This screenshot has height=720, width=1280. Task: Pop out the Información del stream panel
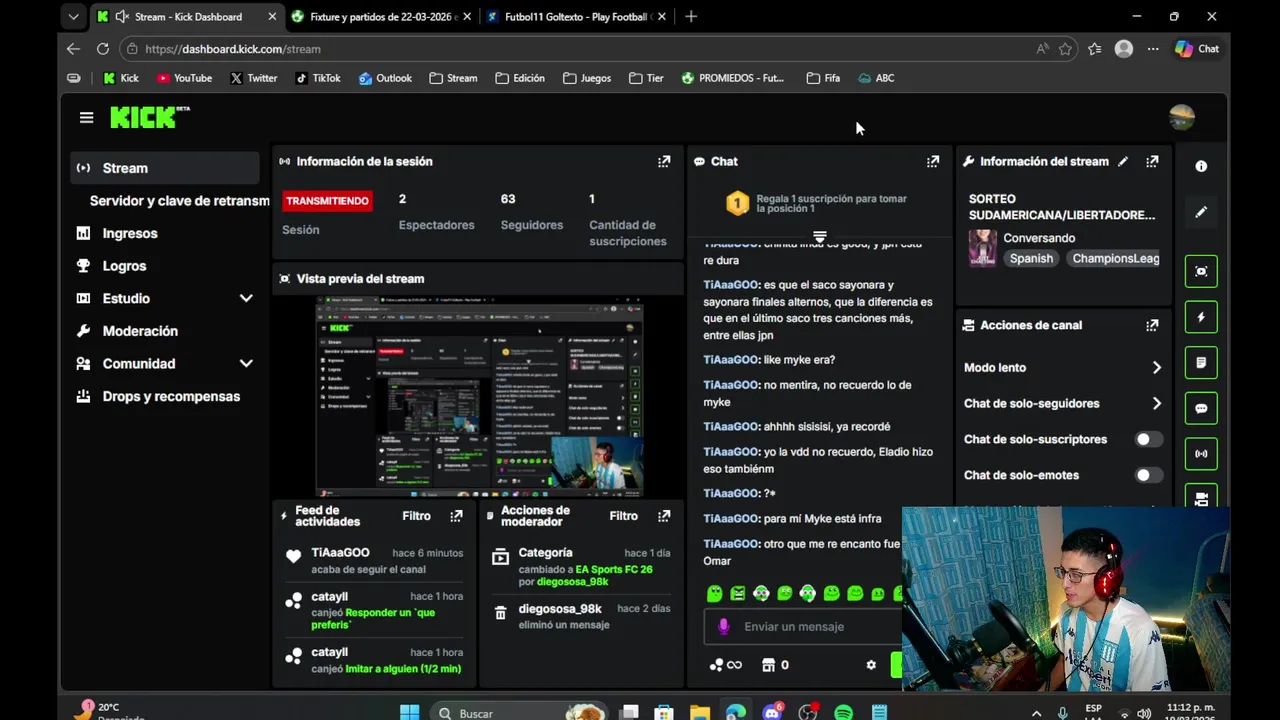pyautogui.click(x=1152, y=161)
